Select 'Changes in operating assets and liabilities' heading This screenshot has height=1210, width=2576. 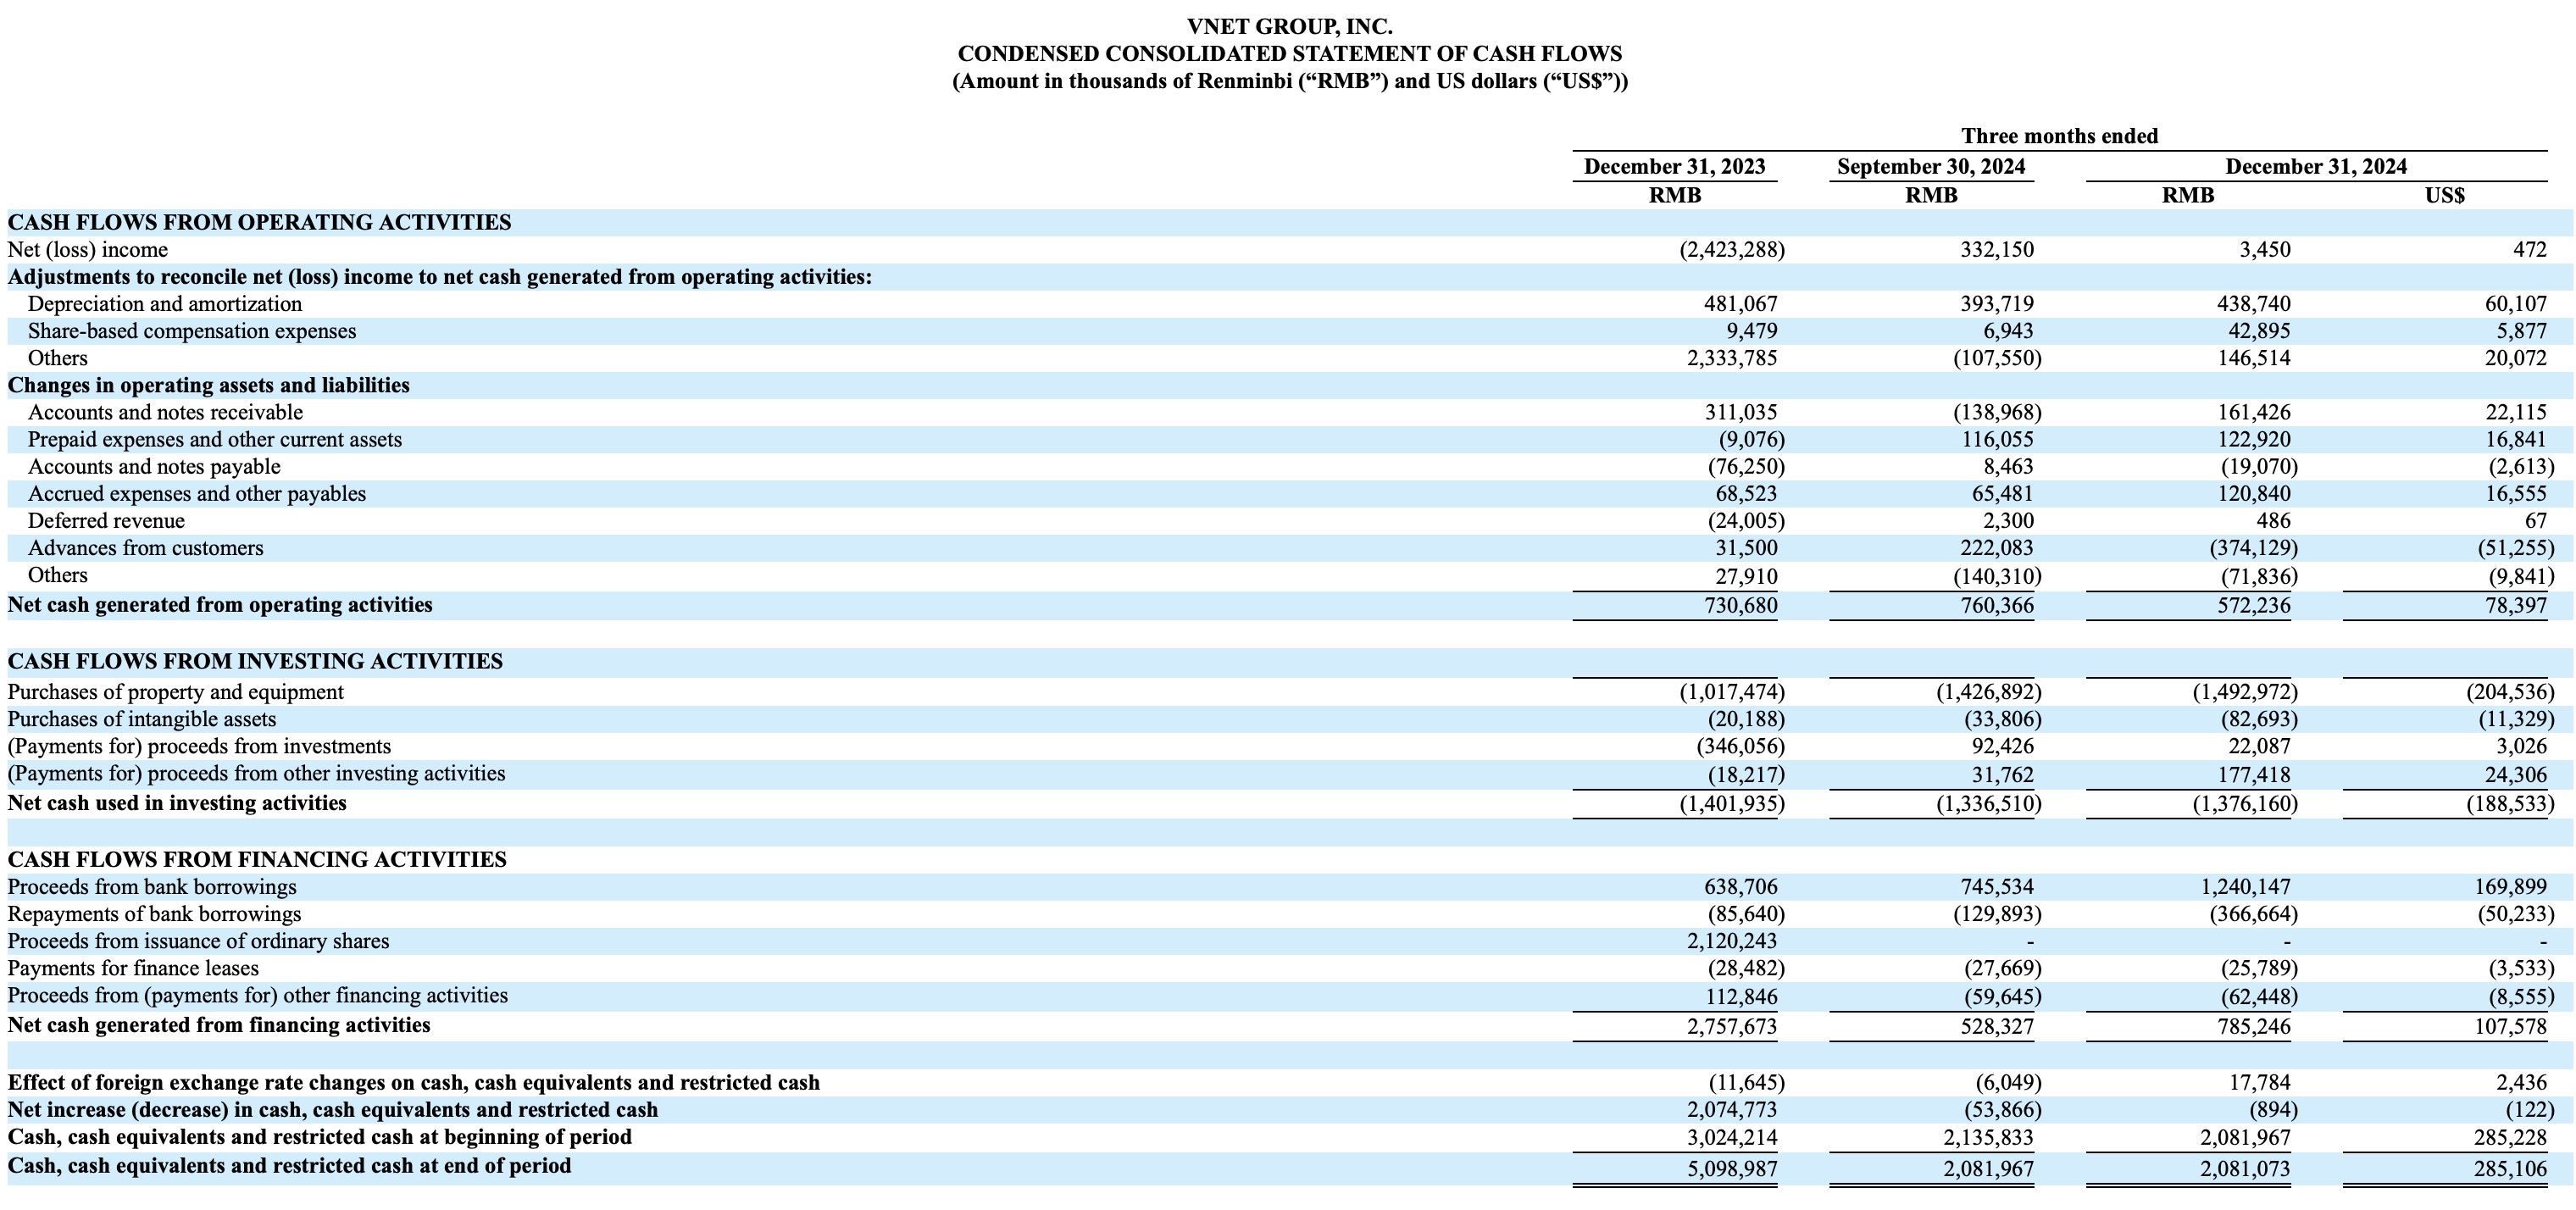tap(209, 386)
